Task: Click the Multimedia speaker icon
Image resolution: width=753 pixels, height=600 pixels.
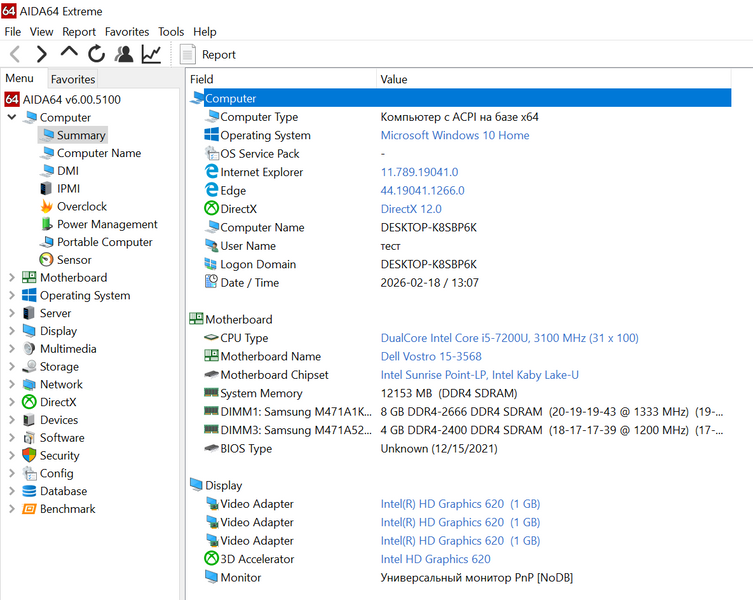Action: click(x=29, y=349)
